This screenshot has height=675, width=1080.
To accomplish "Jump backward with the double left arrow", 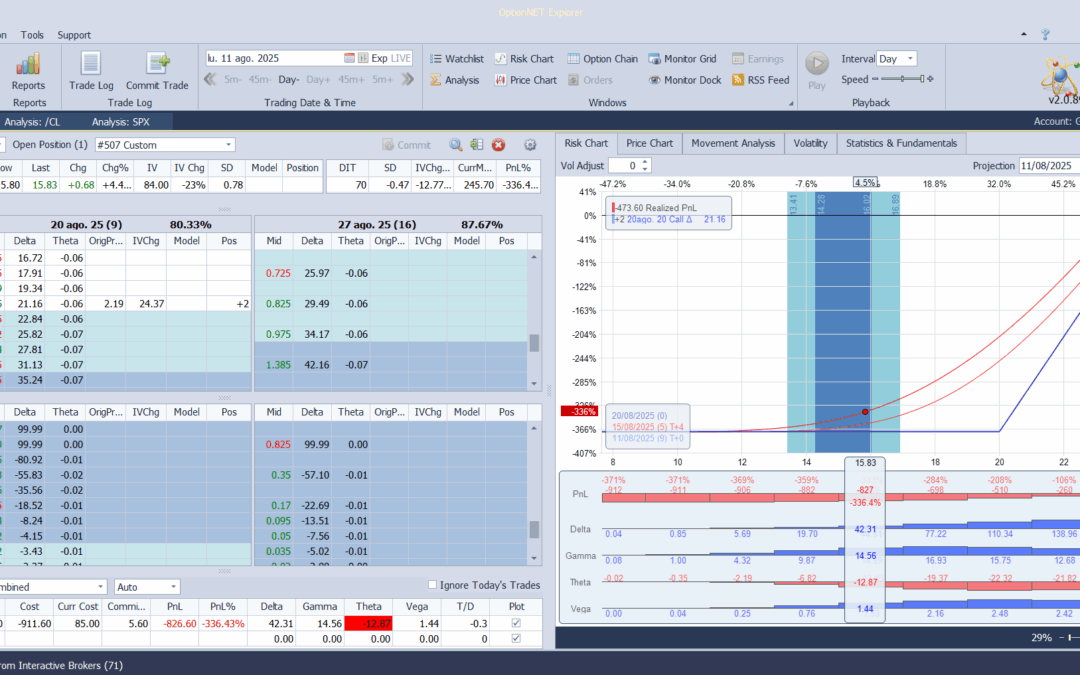I will click(x=211, y=79).
